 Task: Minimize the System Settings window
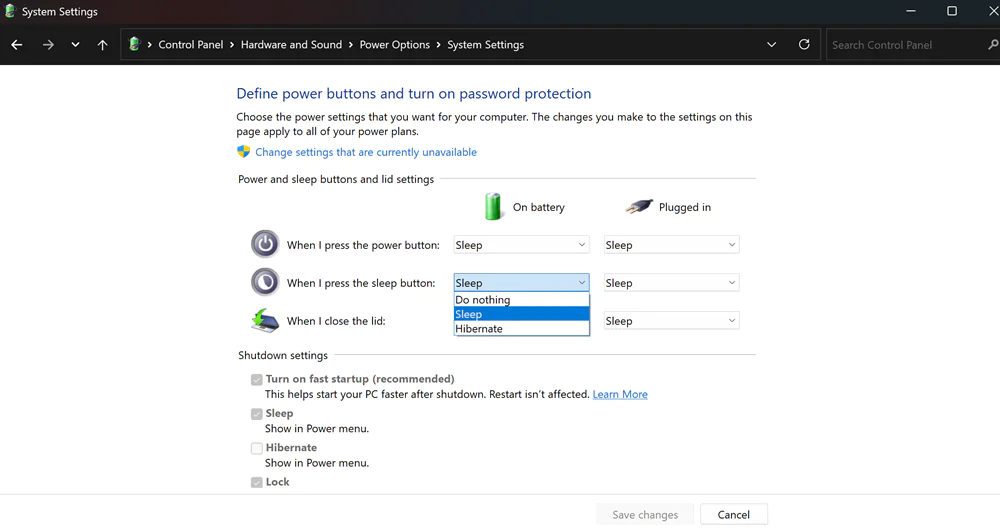[911, 11]
